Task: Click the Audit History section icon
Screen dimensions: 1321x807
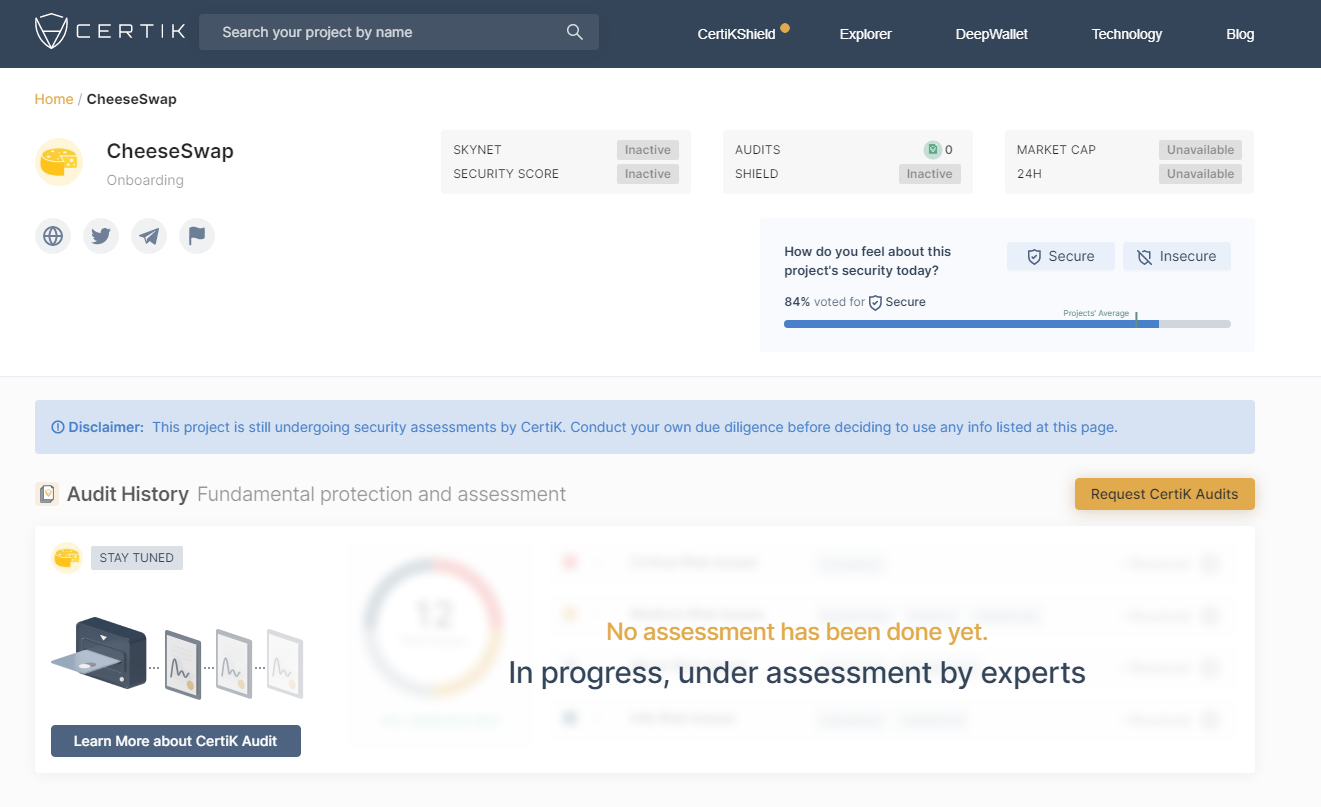Action: [47, 494]
